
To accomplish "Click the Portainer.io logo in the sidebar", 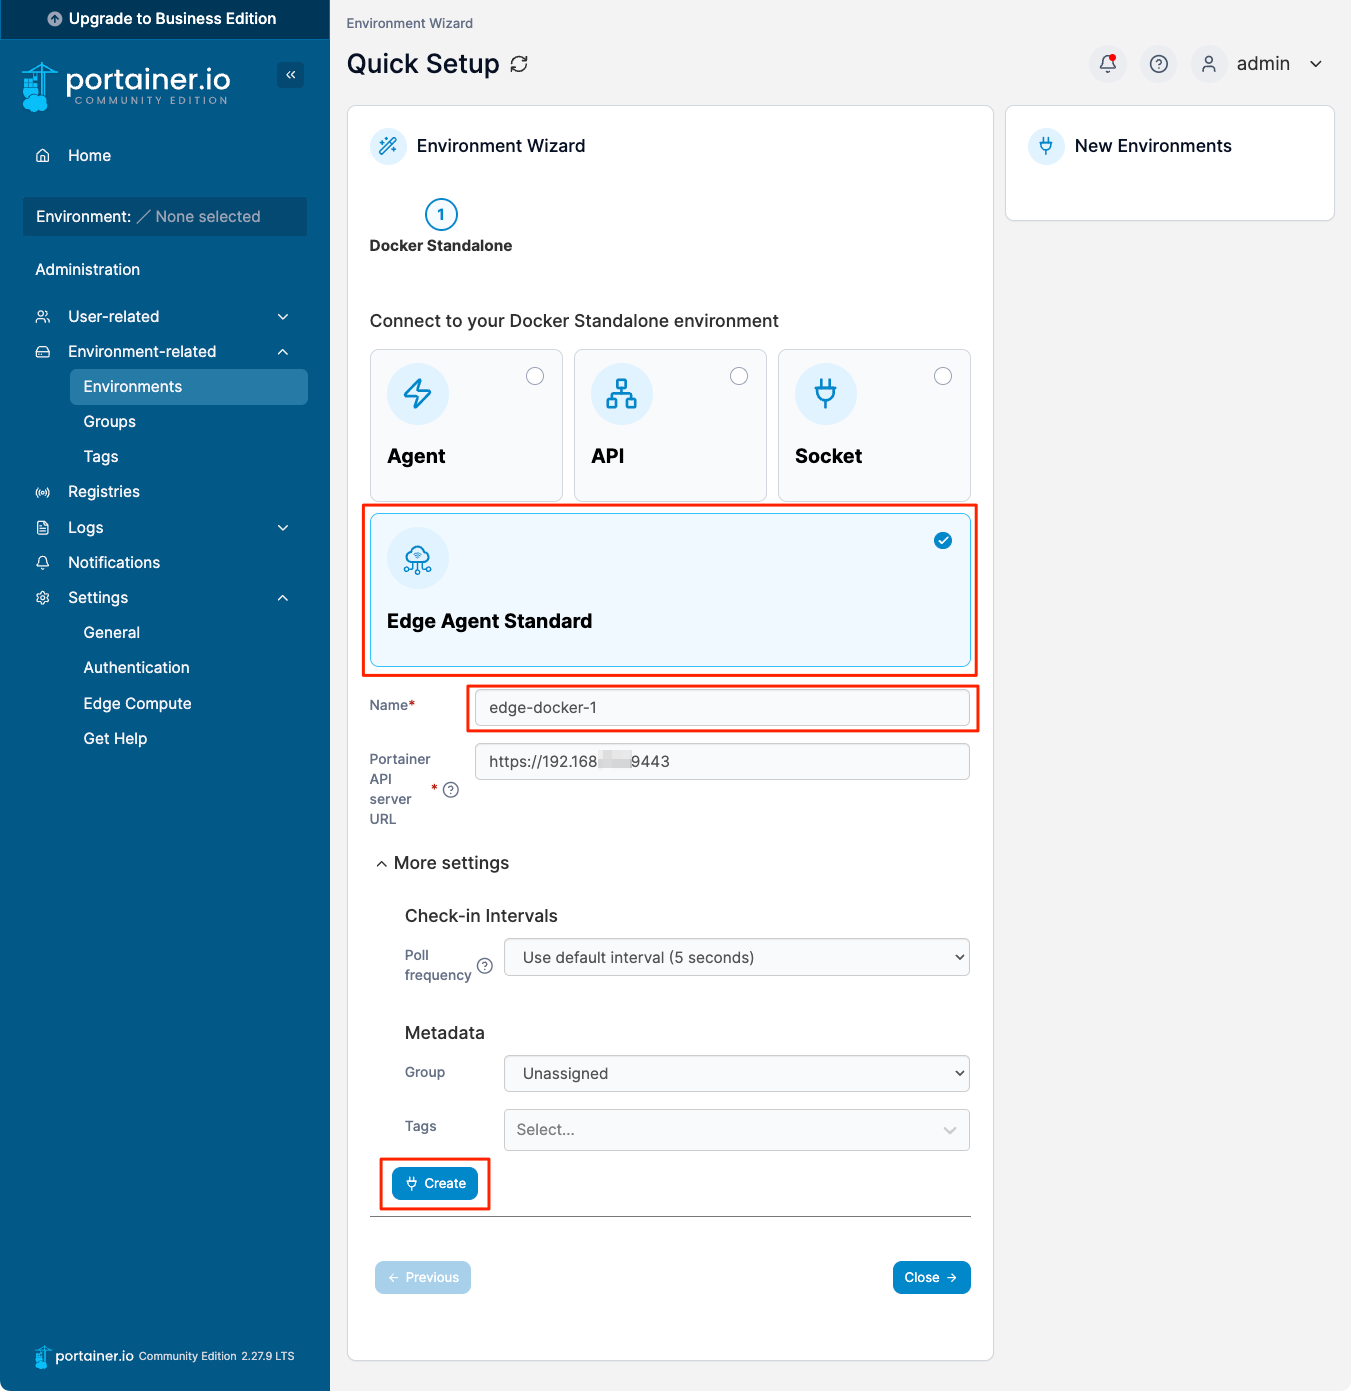I will click(x=126, y=86).
